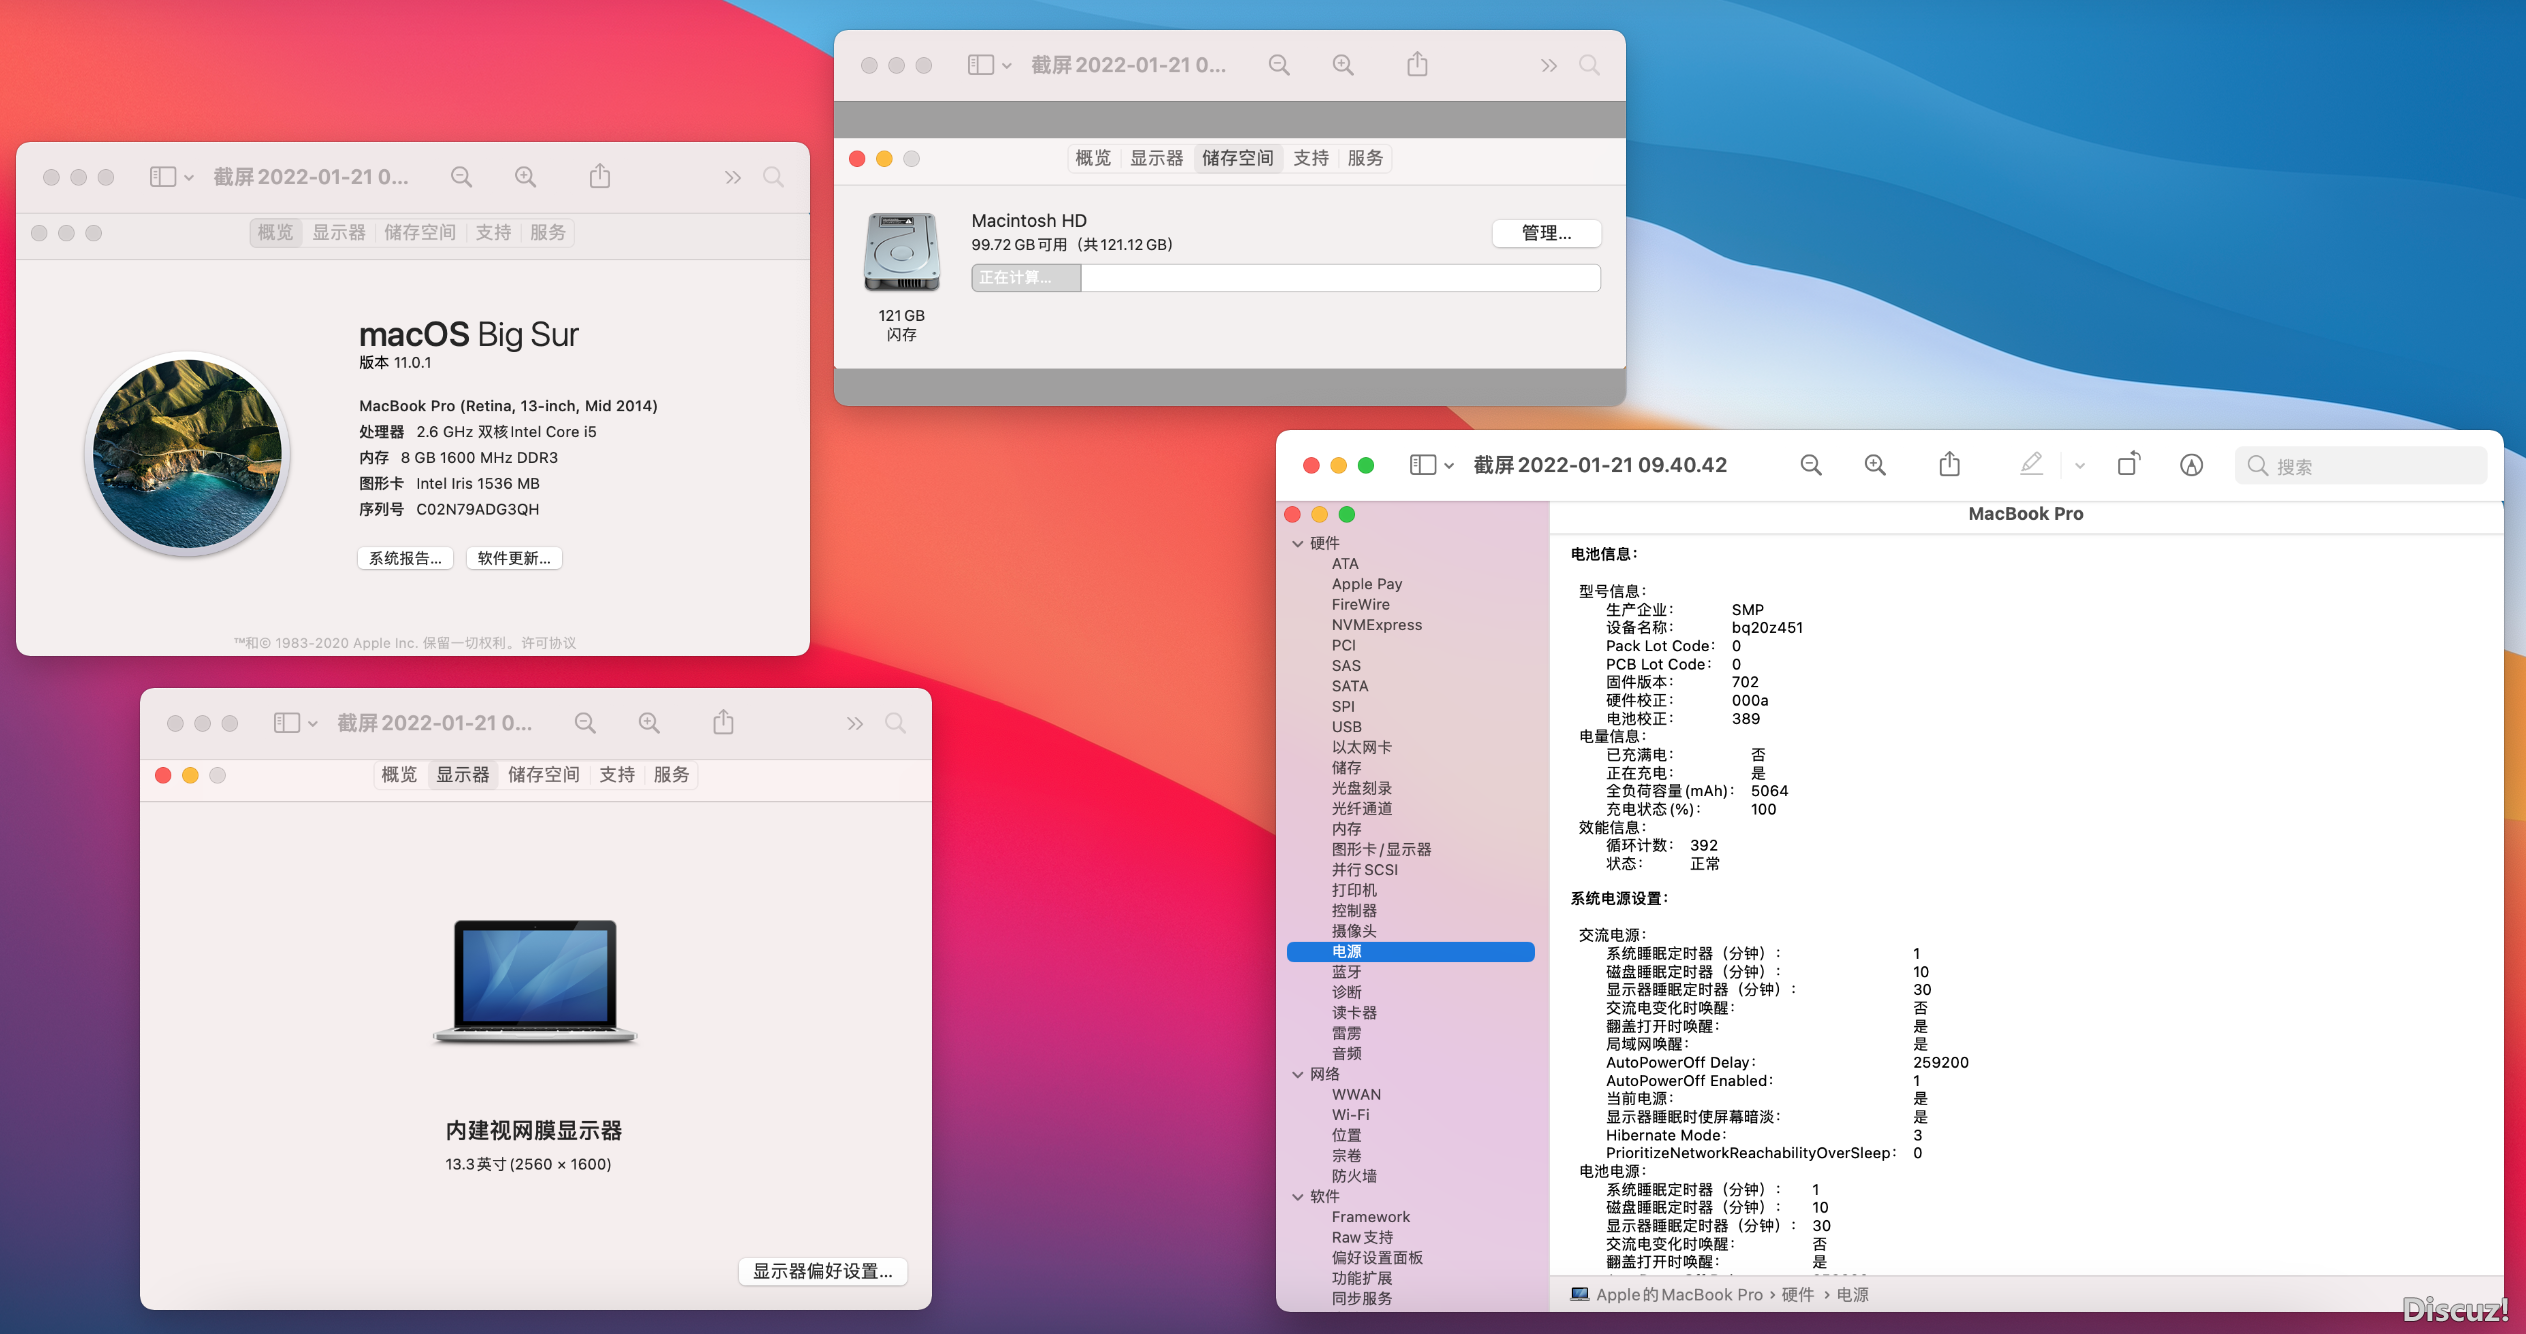Open the sidebar view dropdown chevron in the 09.40.42 window
This screenshot has width=2526, height=1334.
coord(1448,466)
